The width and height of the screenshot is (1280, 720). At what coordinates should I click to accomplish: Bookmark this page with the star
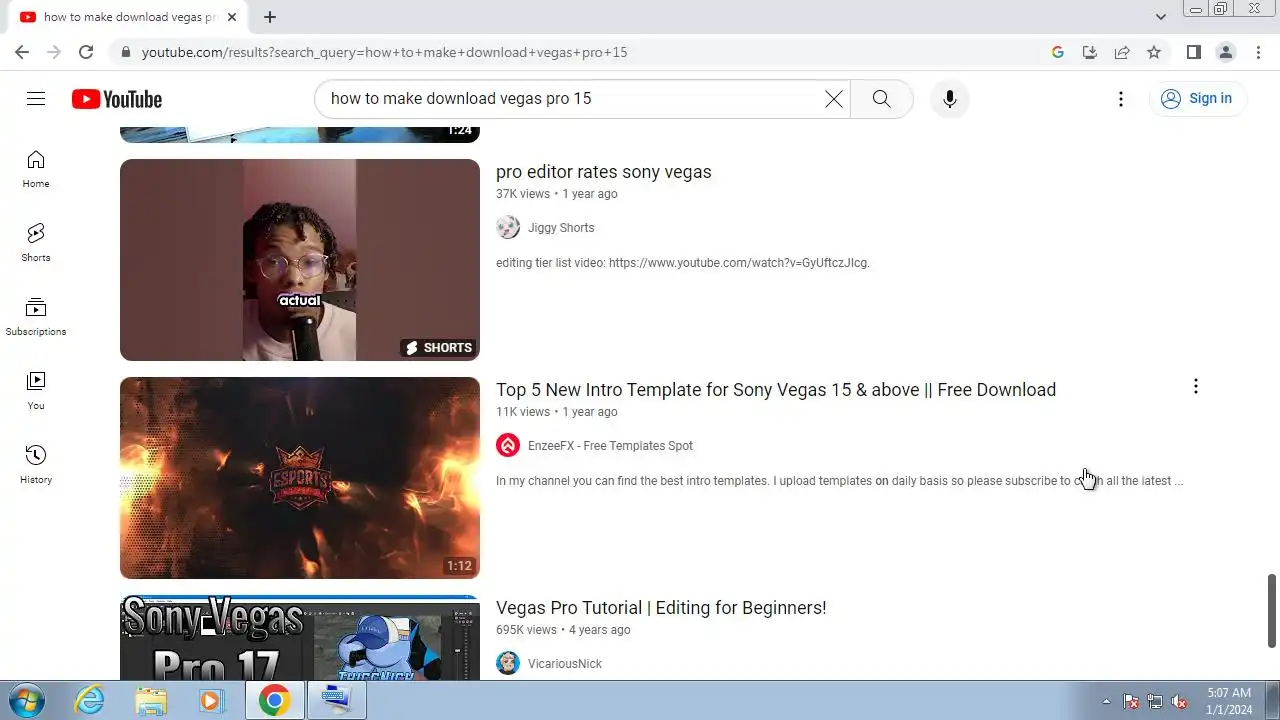tap(1154, 52)
